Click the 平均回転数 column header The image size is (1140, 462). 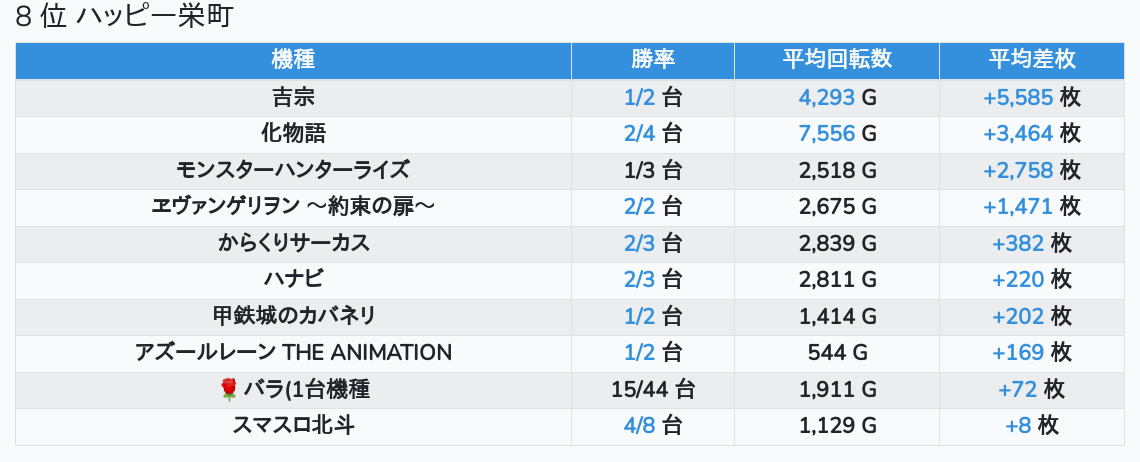point(837,59)
